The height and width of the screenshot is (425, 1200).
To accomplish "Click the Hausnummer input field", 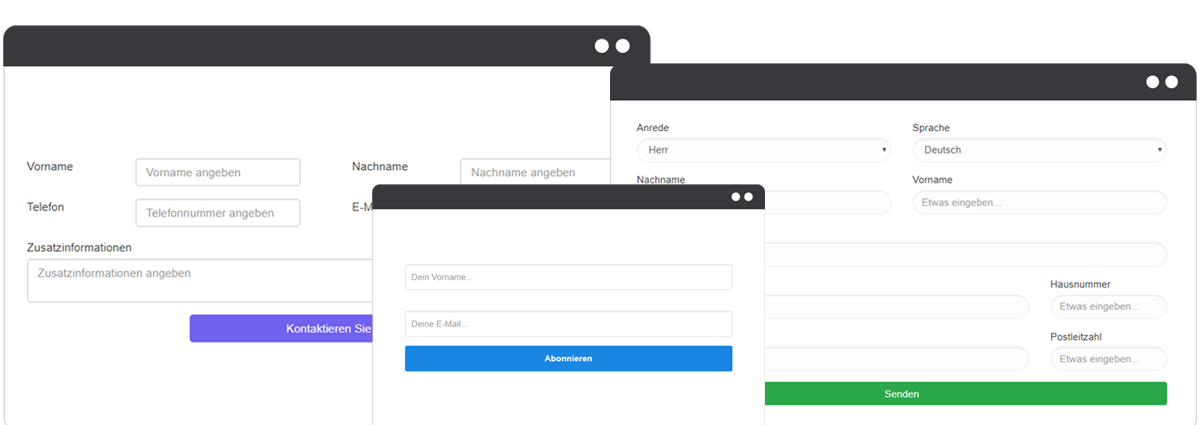I will point(1108,306).
